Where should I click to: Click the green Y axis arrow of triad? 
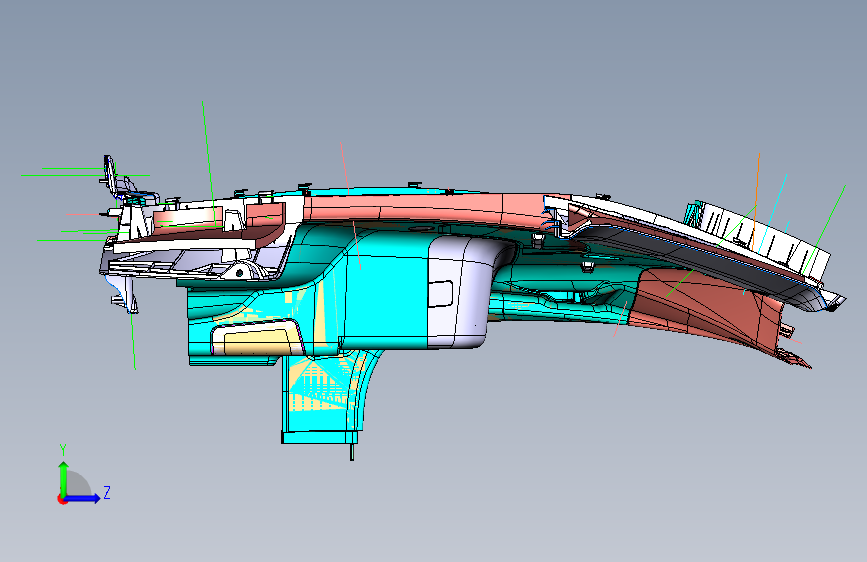click(63, 478)
